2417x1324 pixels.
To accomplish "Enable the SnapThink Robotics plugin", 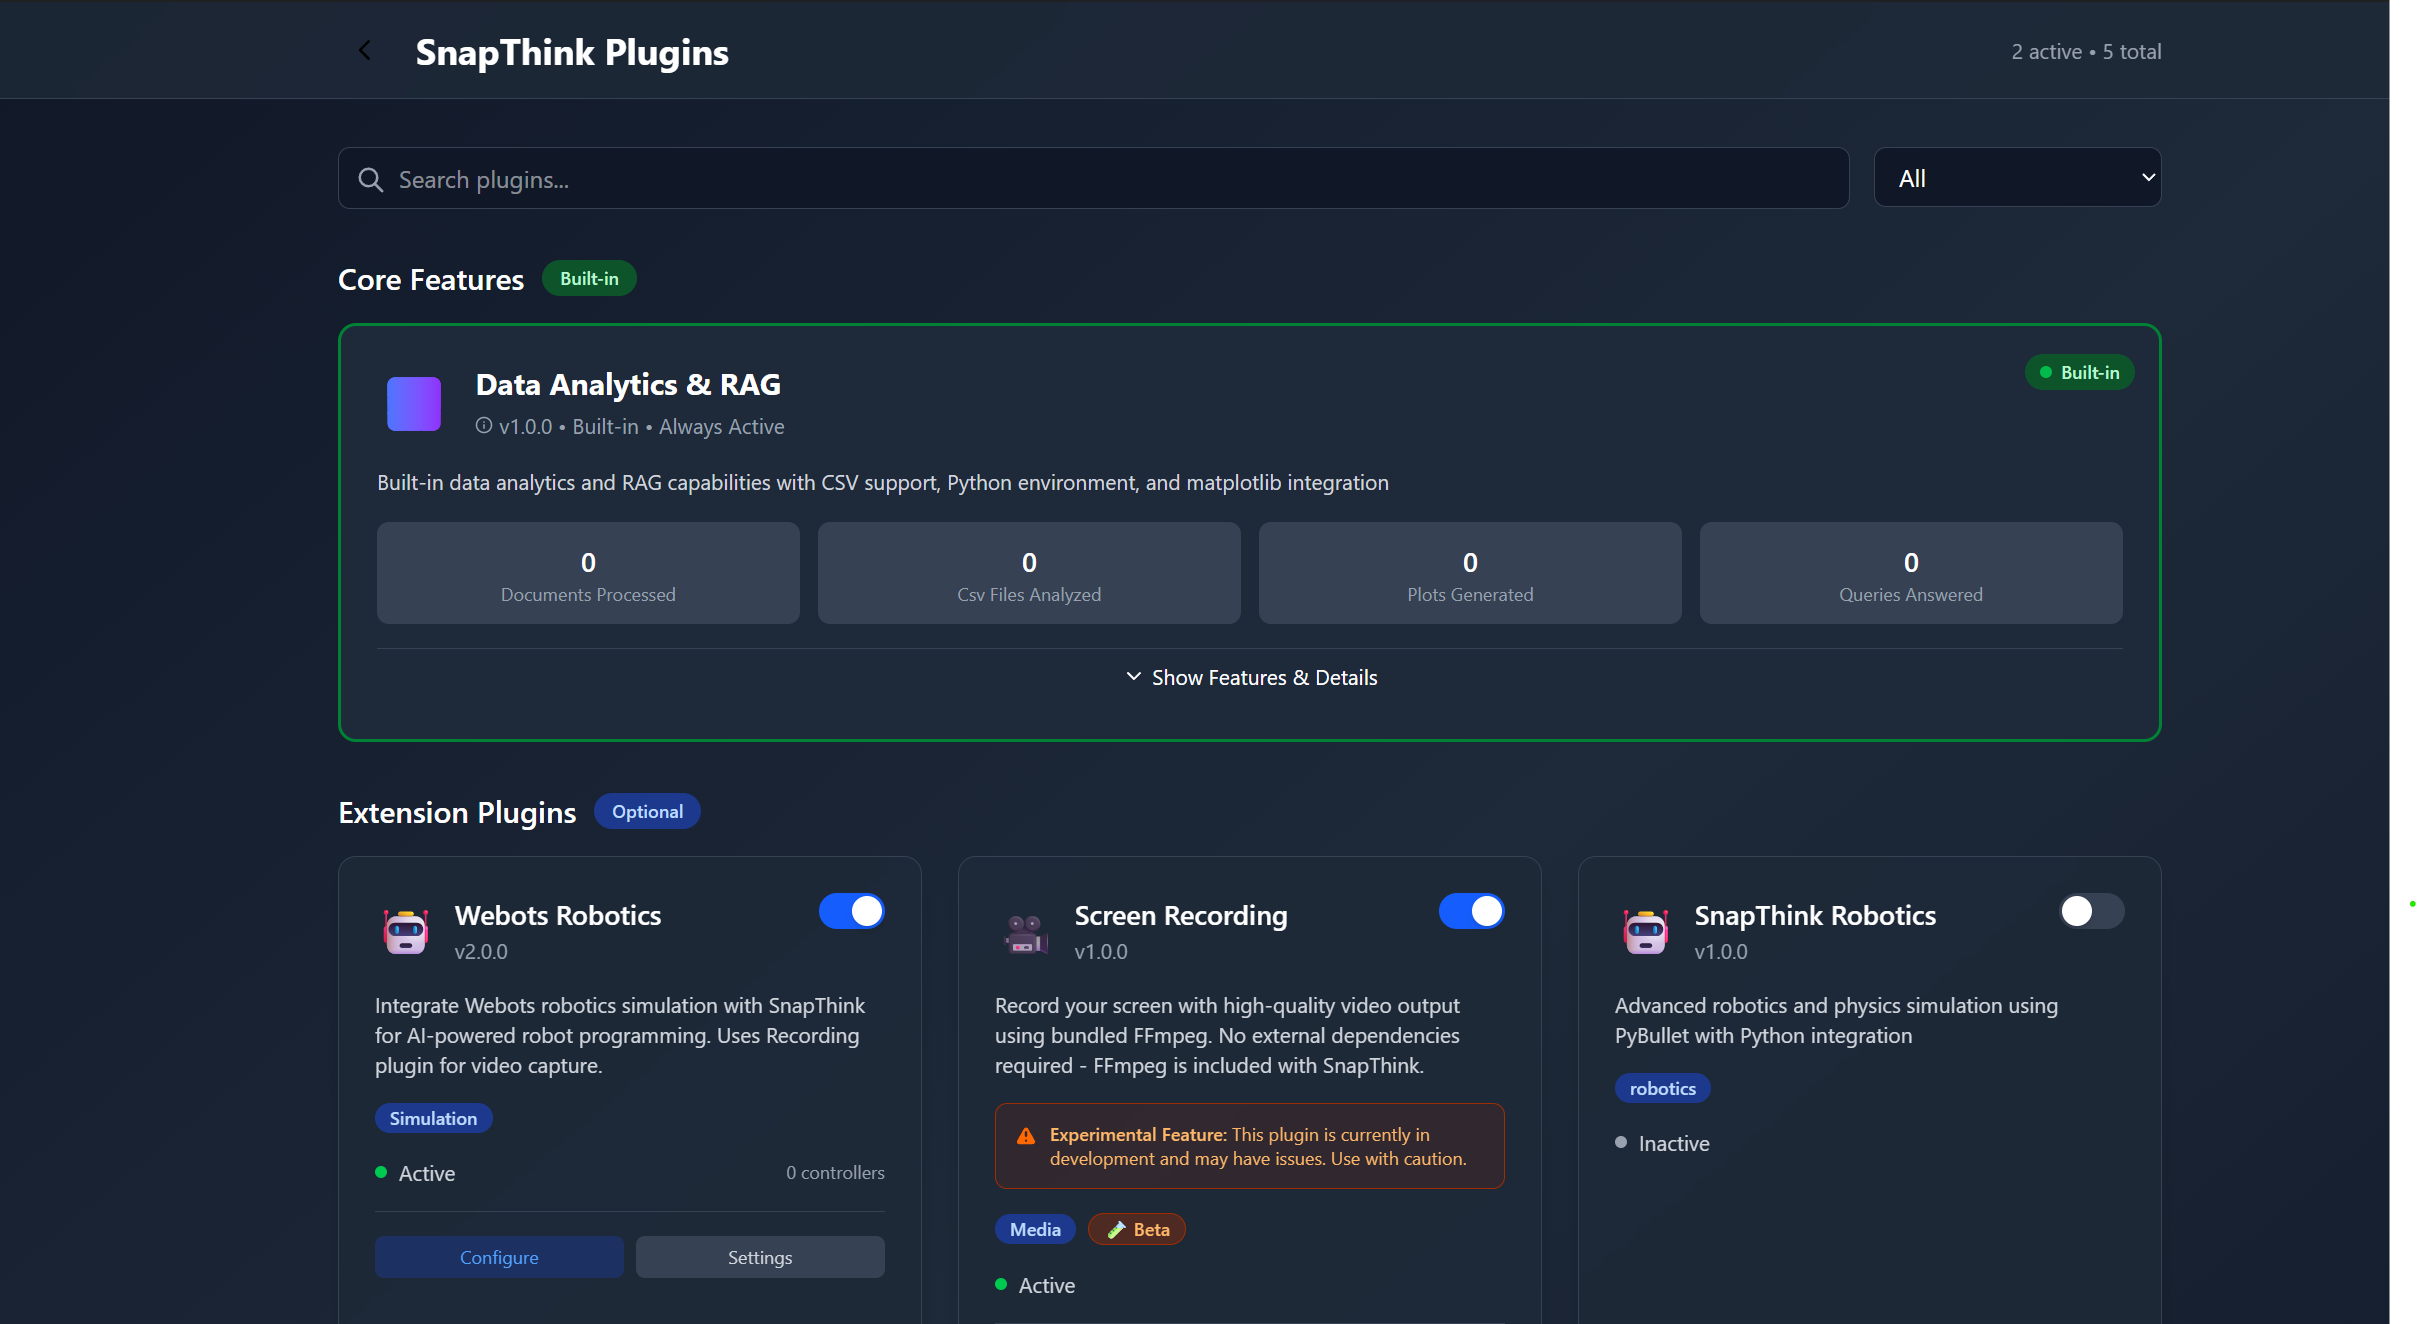I will [x=2091, y=911].
